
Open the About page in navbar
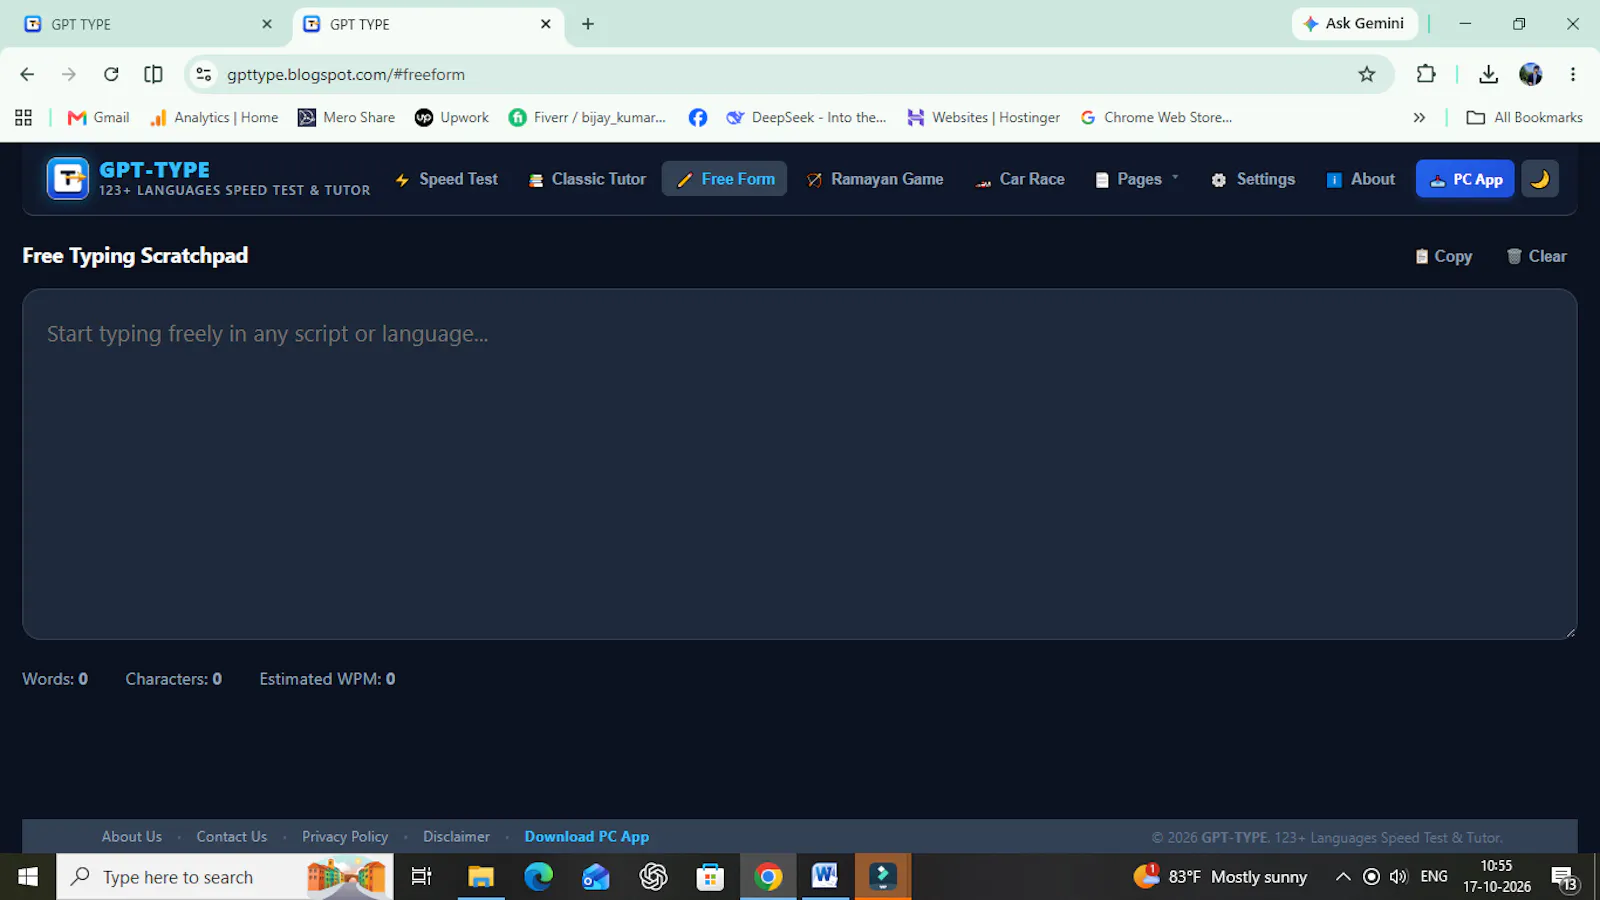coord(1360,179)
